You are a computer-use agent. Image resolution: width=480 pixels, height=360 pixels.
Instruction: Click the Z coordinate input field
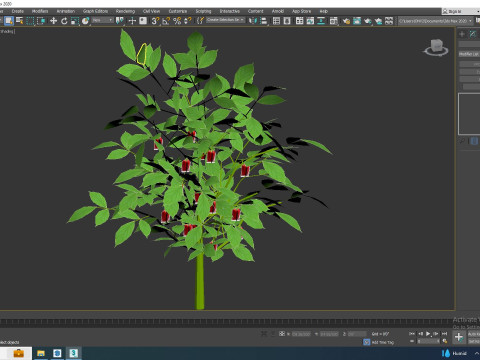pos(357,334)
